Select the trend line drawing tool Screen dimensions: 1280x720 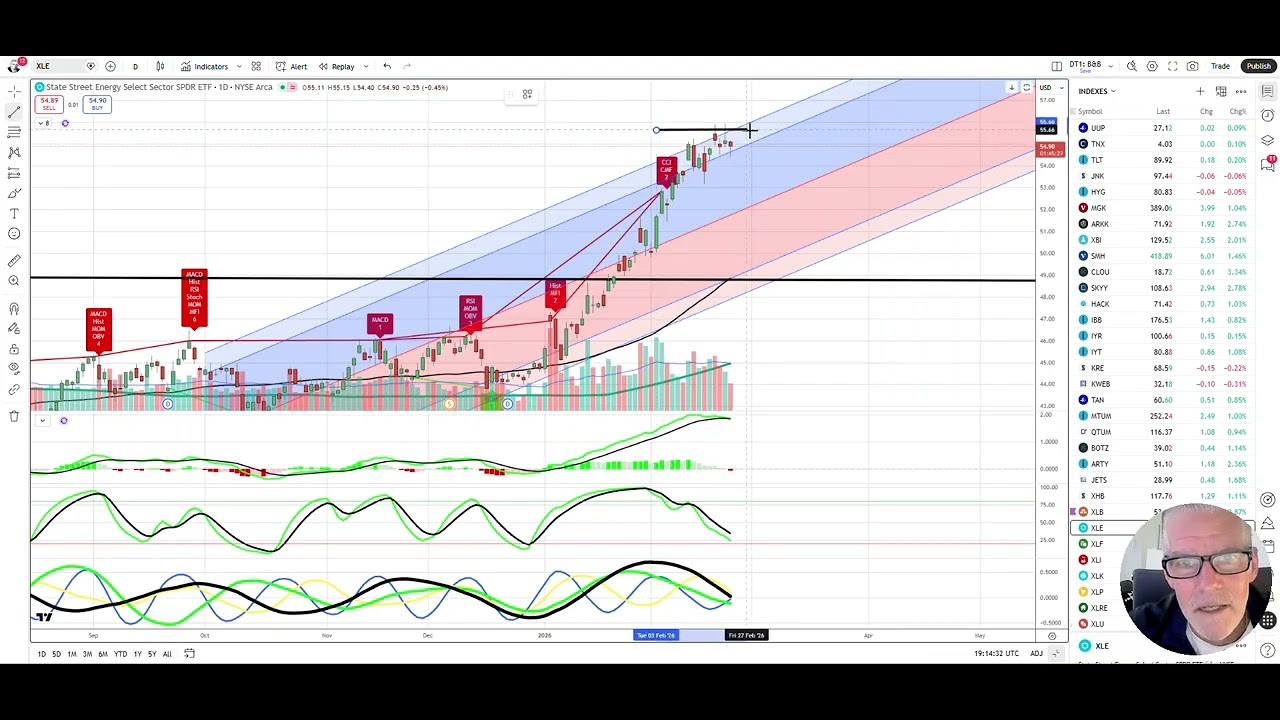coord(14,111)
